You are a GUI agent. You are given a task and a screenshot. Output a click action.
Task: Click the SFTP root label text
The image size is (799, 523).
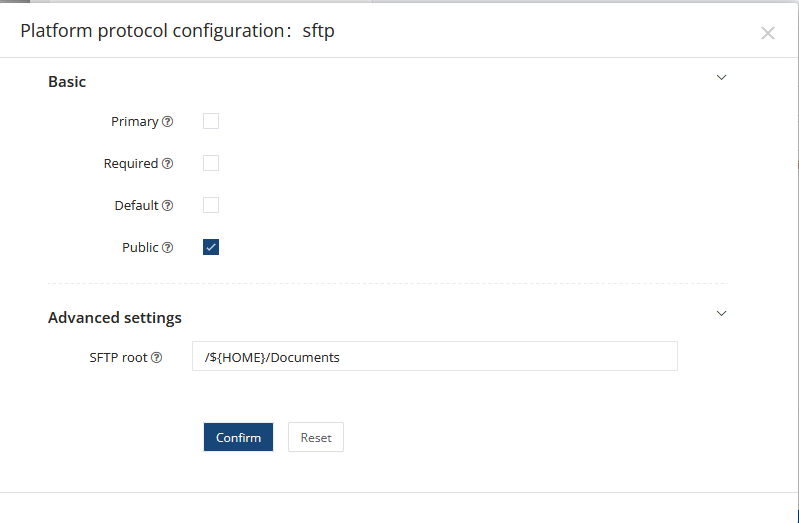point(118,358)
